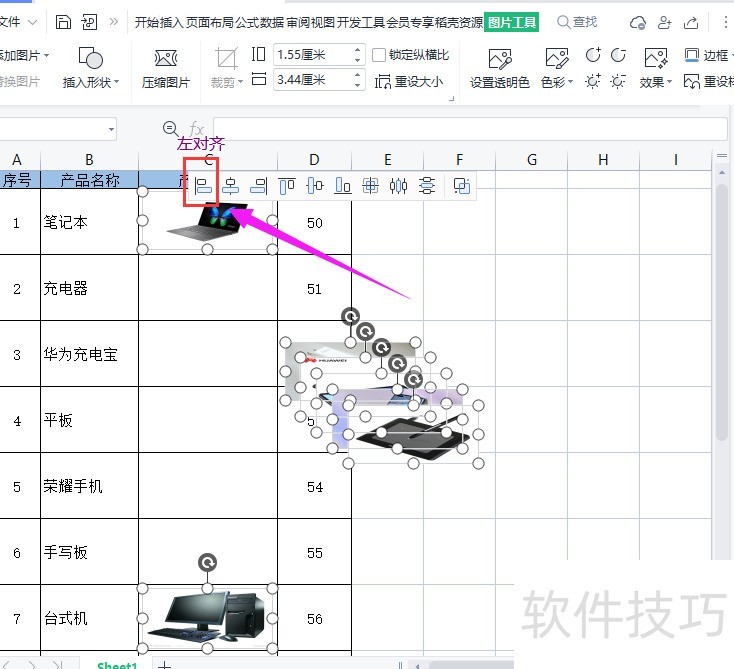
Task: Click the 重设大小 reset size button
Action: (x=409, y=82)
